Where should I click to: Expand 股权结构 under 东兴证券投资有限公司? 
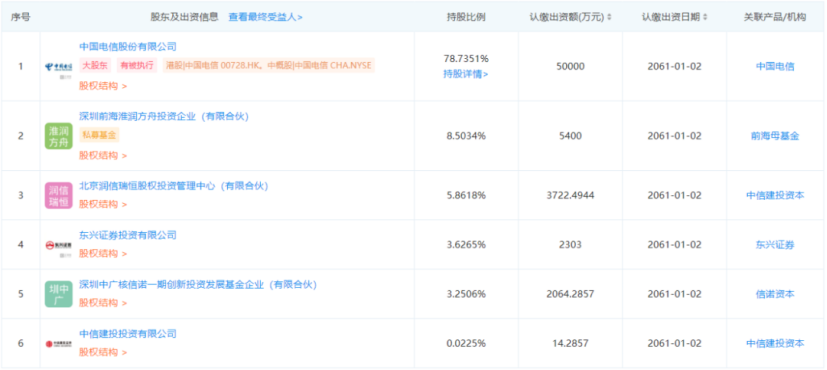pyautogui.click(x=103, y=254)
